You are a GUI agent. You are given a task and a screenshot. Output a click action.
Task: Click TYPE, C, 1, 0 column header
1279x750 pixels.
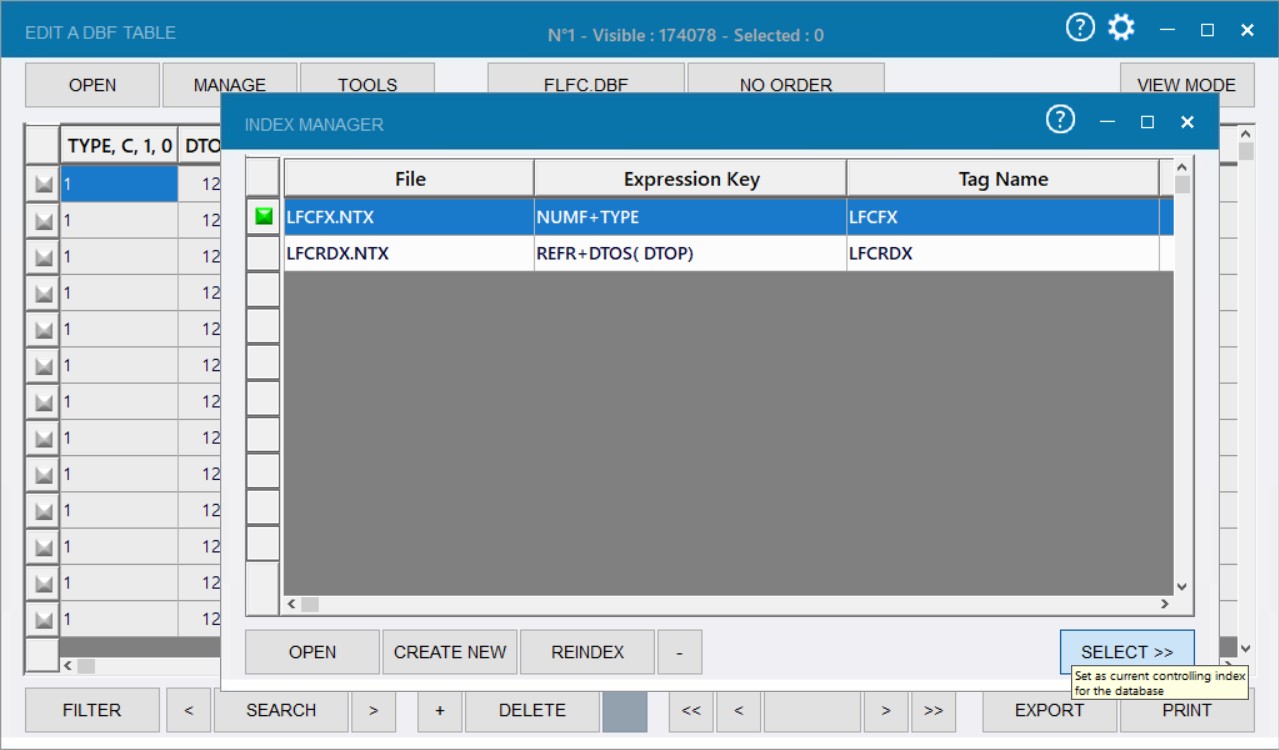click(x=119, y=146)
